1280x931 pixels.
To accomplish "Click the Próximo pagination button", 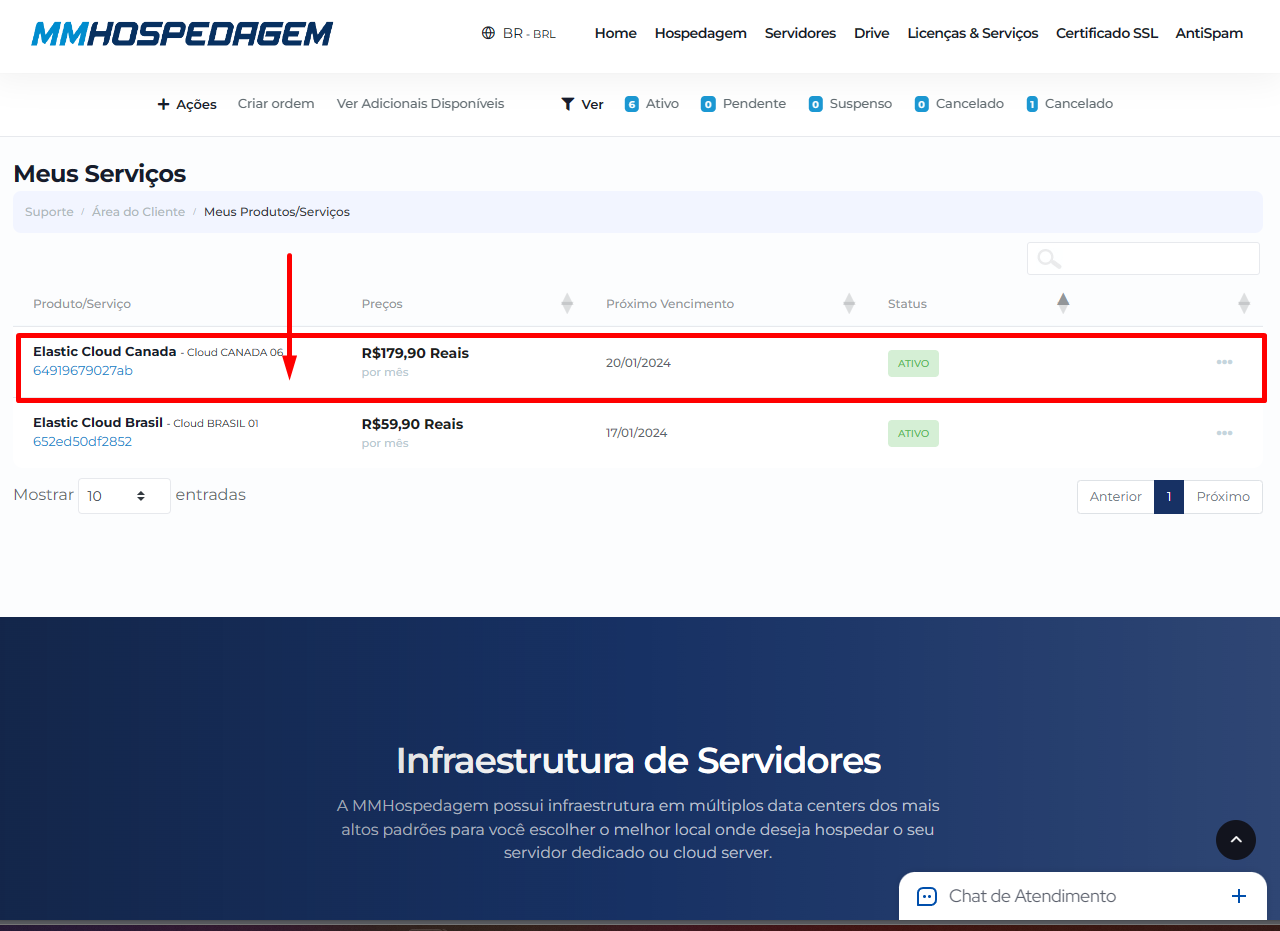I will pos(1223,497).
